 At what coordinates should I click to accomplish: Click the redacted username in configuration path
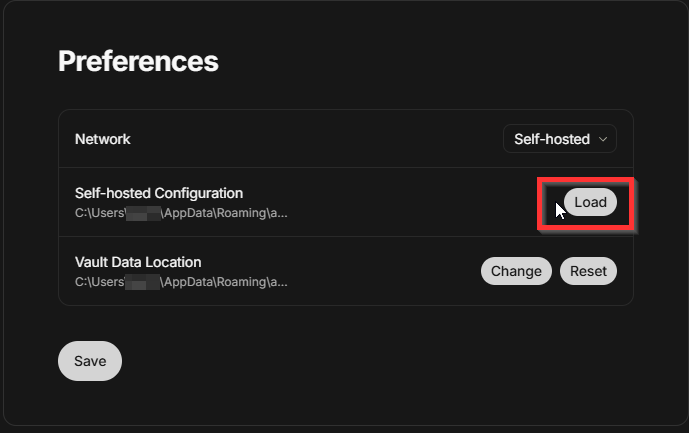pos(143,213)
